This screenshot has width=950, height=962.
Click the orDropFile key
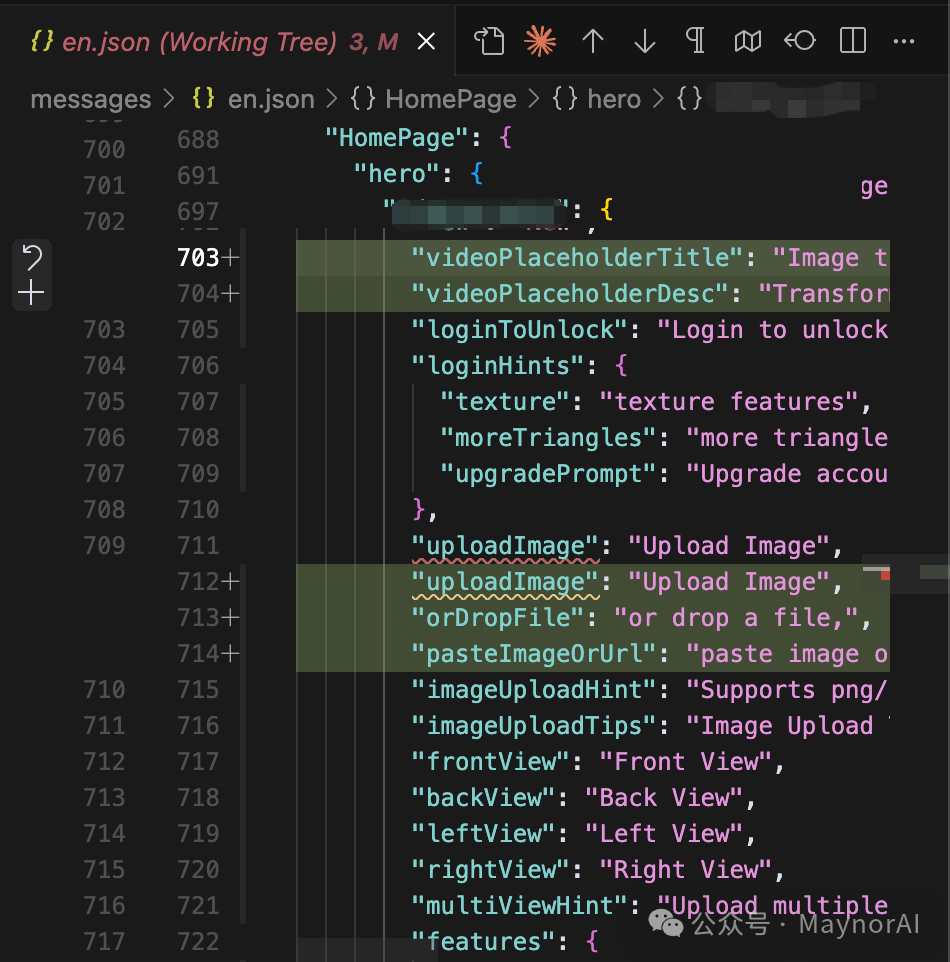tap(497, 618)
